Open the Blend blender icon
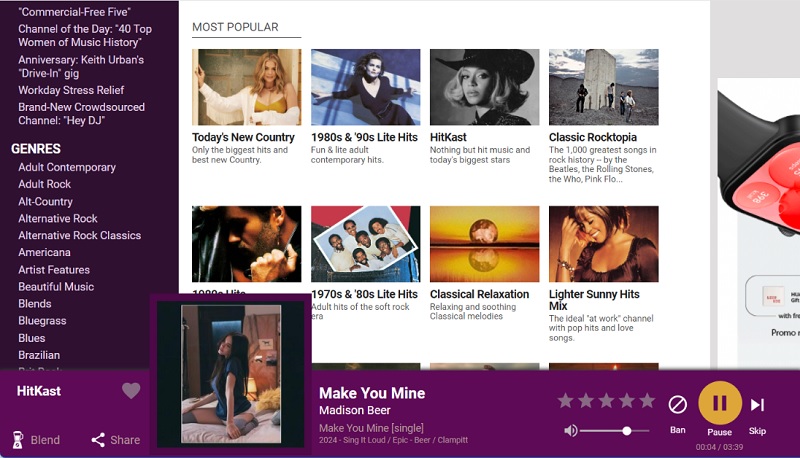Image resolution: width=800 pixels, height=458 pixels. (x=18, y=440)
